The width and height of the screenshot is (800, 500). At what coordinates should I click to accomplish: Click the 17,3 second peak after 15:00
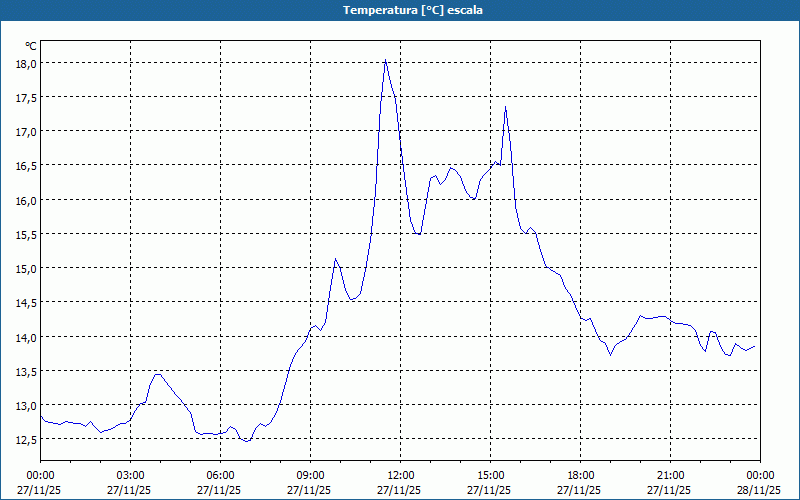coord(505,107)
